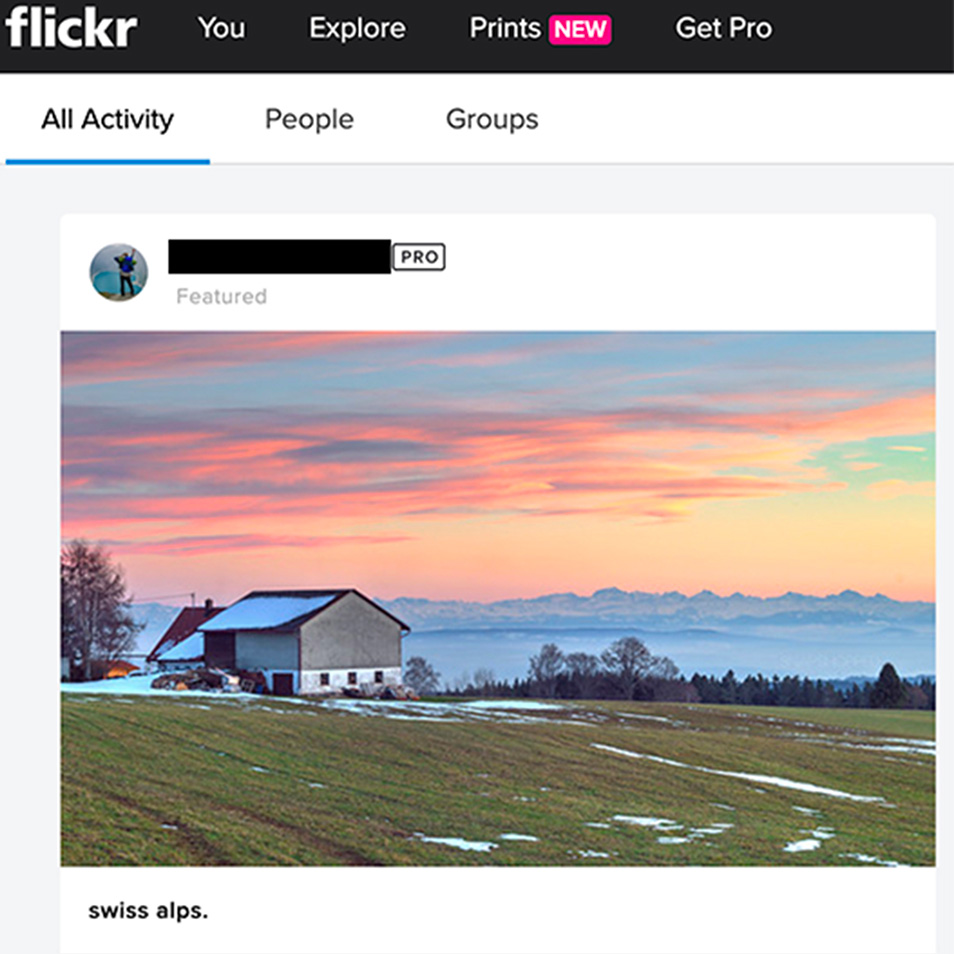
Task: Open the You menu
Action: 221,28
